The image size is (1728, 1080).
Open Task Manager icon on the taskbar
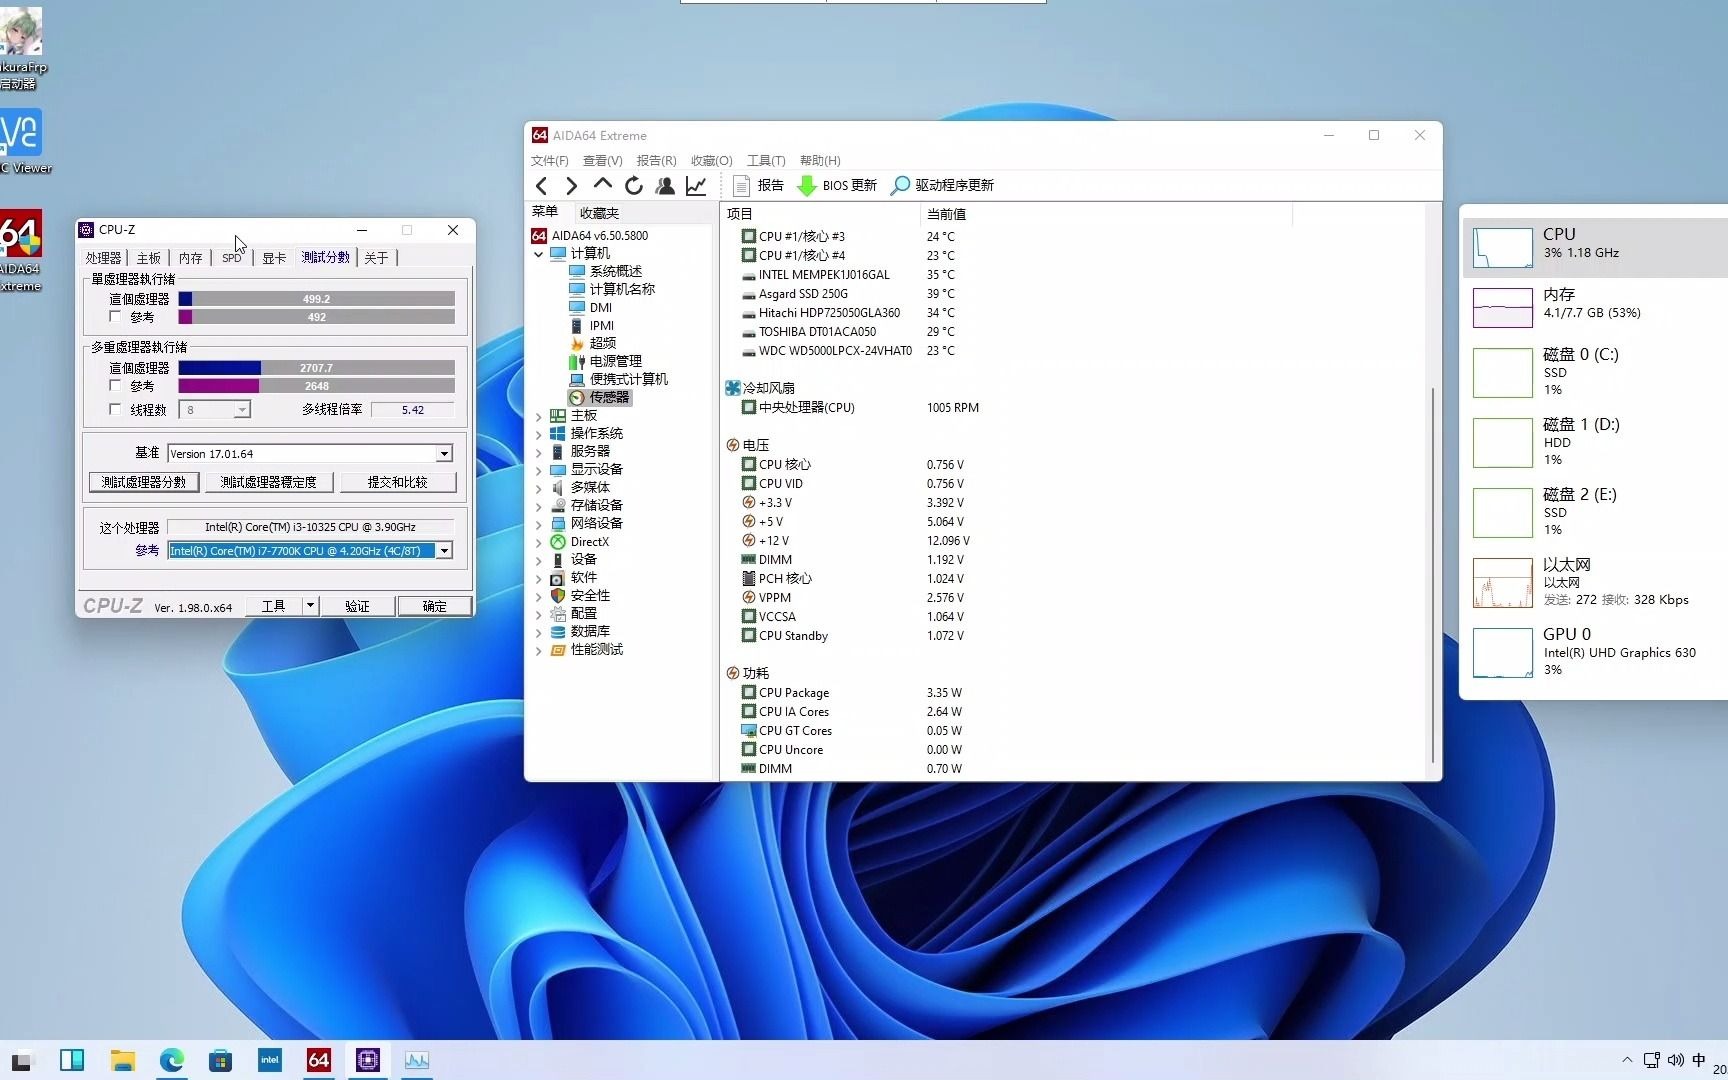point(417,1060)
